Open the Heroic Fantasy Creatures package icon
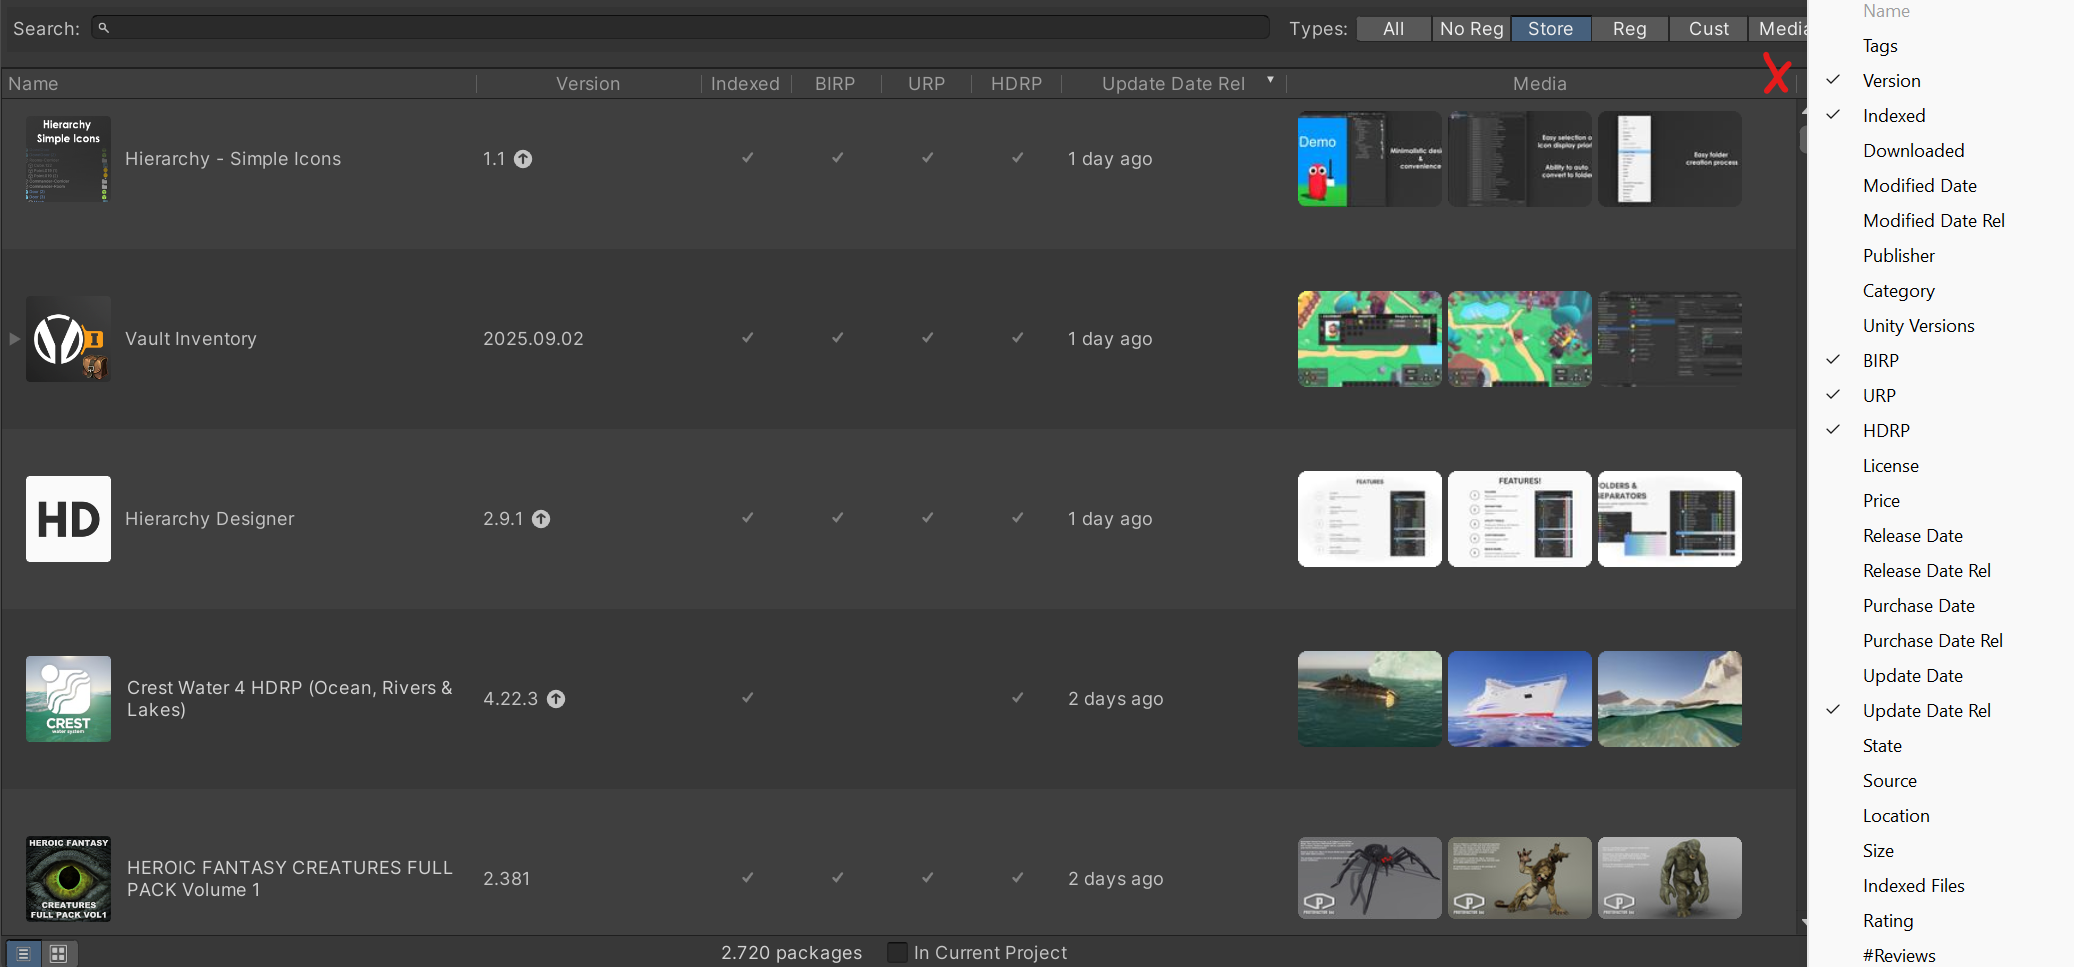 click(68, 879)
